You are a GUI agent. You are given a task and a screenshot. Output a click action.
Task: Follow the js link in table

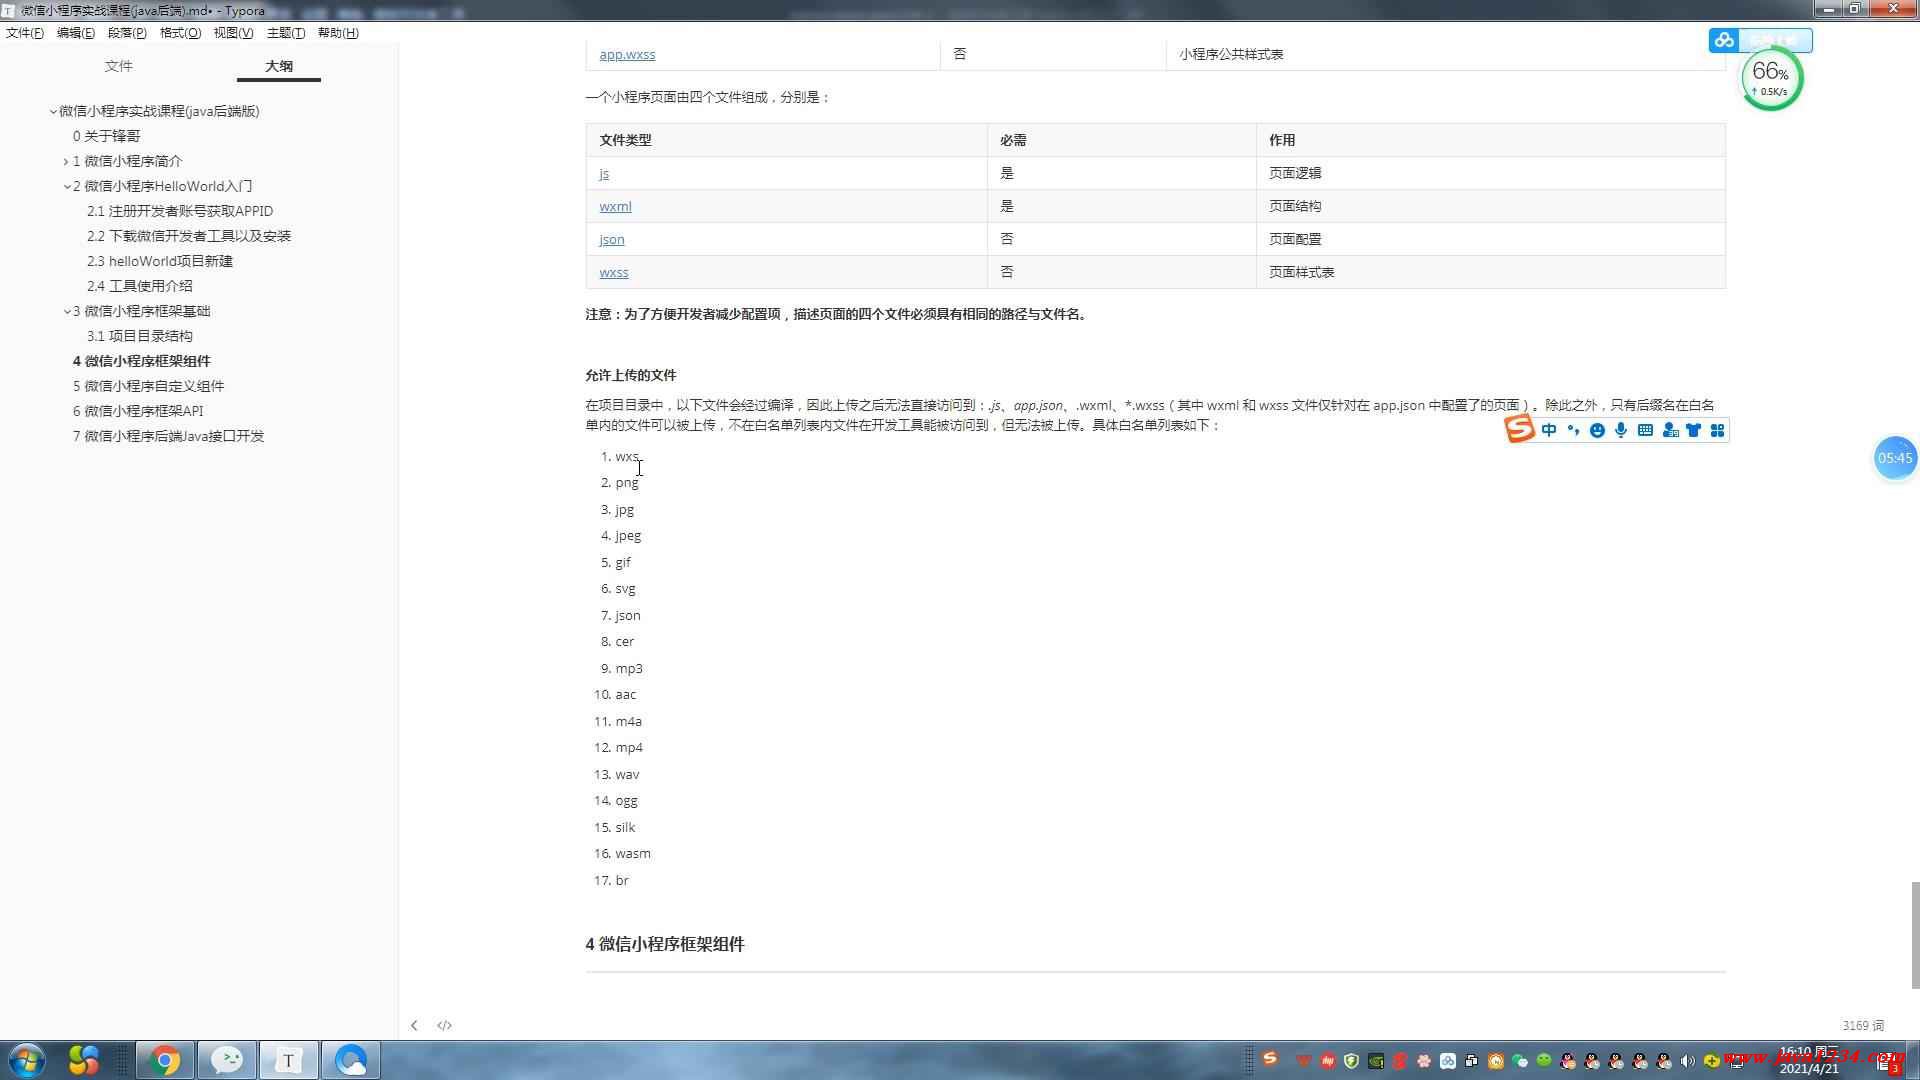(x=604, y=173)
